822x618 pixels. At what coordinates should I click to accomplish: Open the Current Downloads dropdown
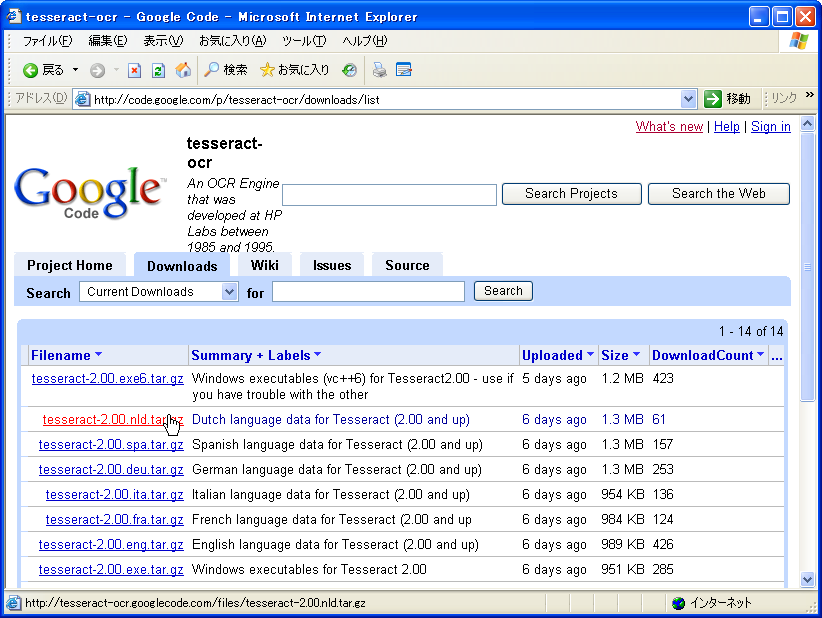159,291
